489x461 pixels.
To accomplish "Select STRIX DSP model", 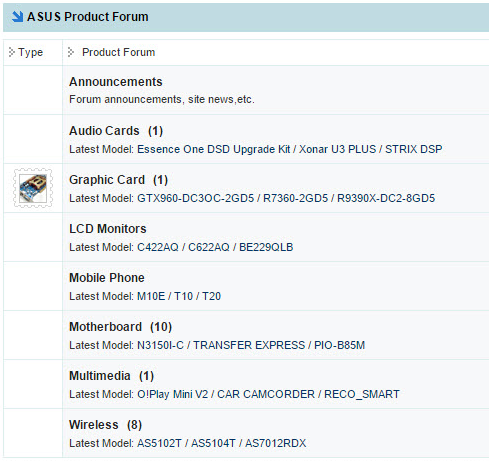I will pyautogui.click(x=414, y=149).
